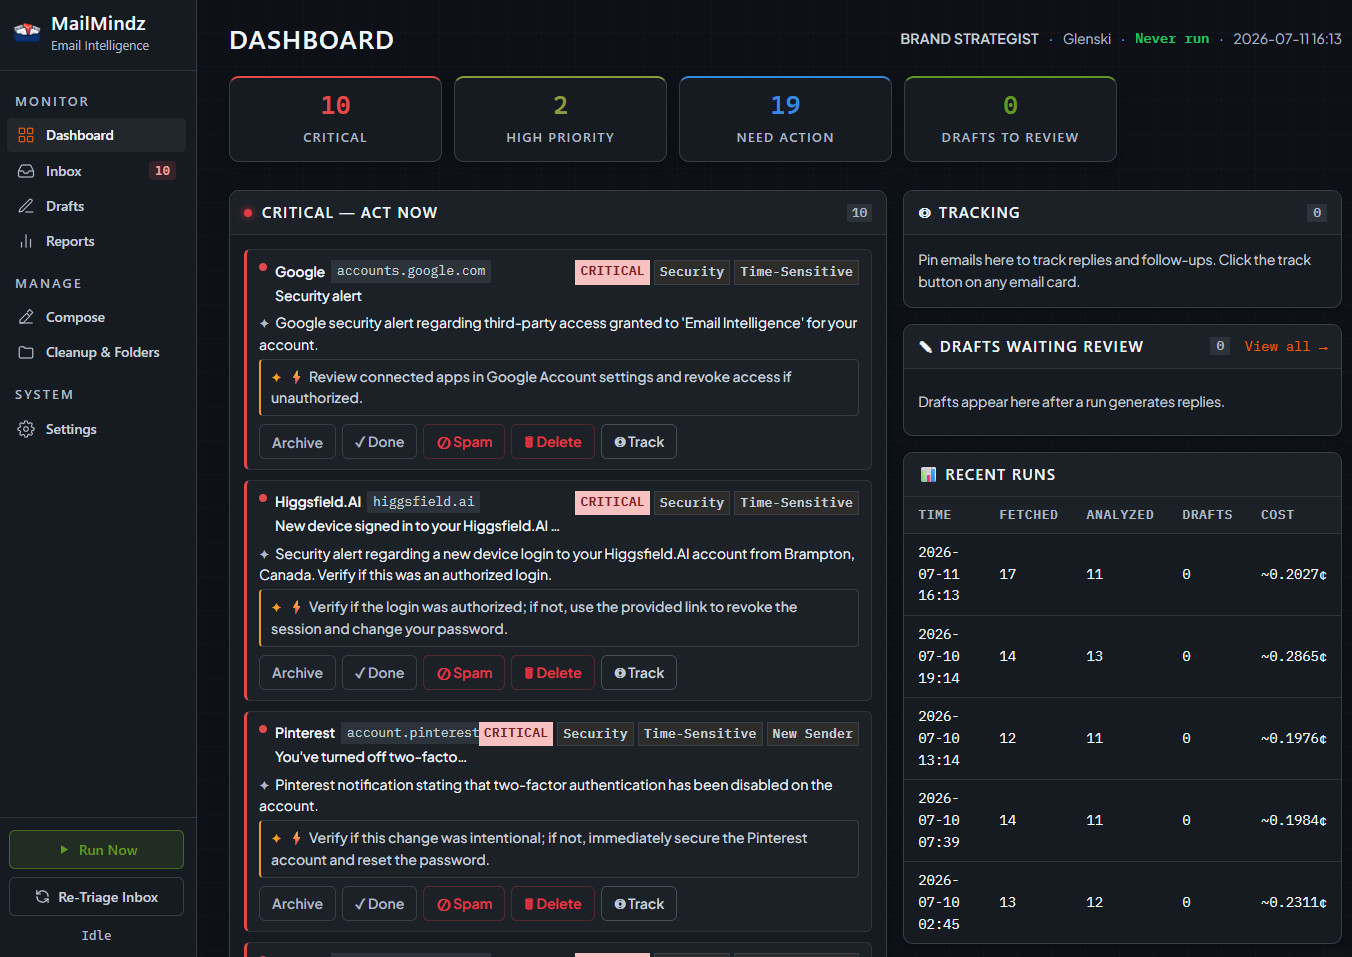The height and width of the screenshot is (957, 1352).
Task: Track the Higgsfield.AI email
Action: pyautogui.click(x=639, y=673)
